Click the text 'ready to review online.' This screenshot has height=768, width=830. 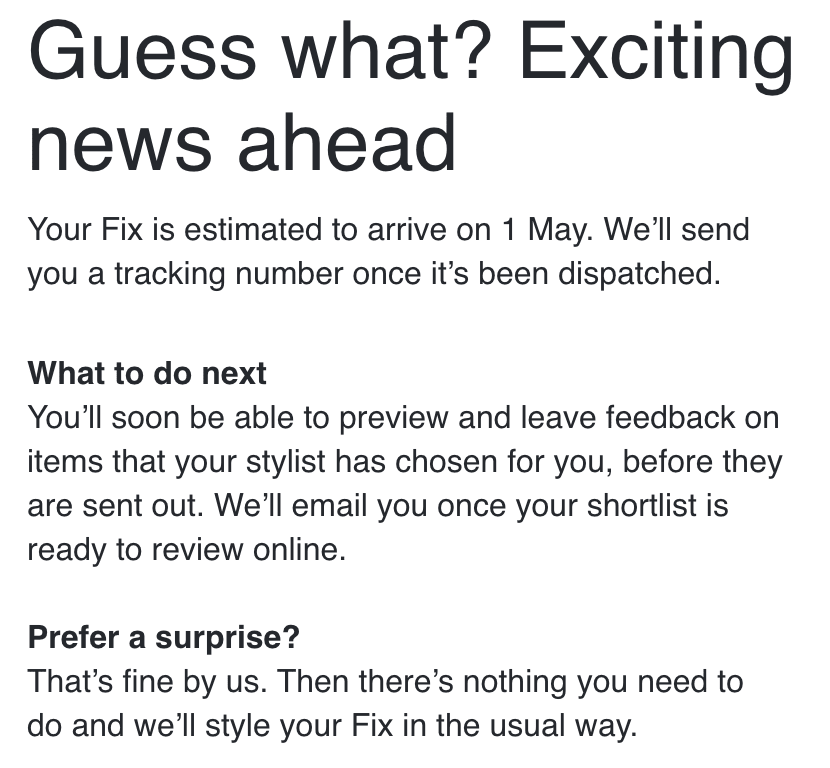point(186,550)
